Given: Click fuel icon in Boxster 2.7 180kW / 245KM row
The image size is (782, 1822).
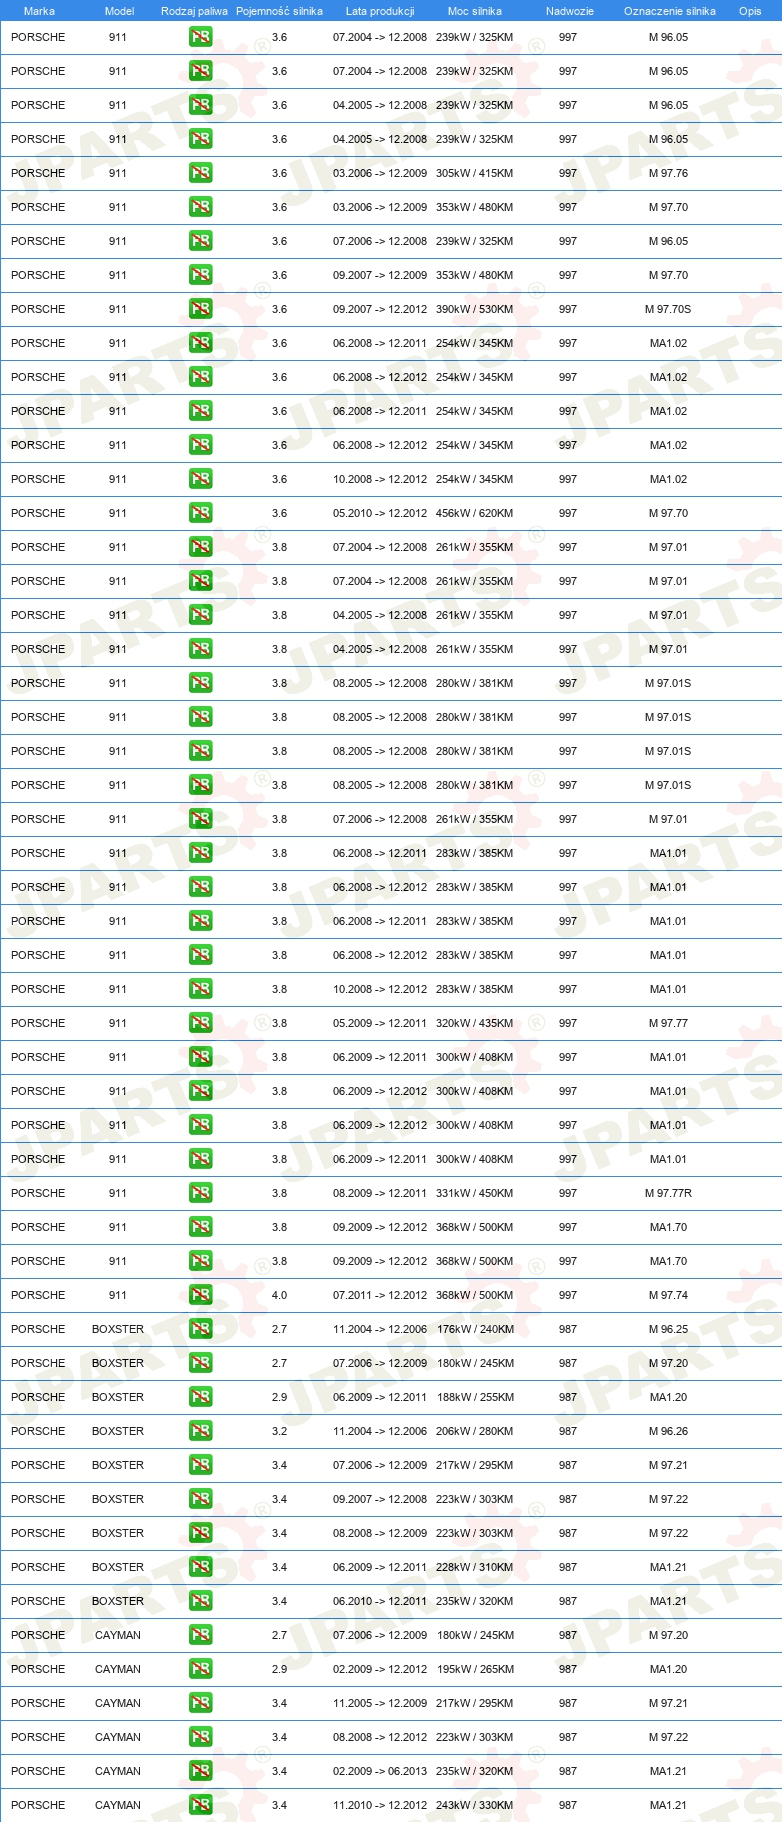Looking at the screenshot, I should click(x=200, y=1363).
